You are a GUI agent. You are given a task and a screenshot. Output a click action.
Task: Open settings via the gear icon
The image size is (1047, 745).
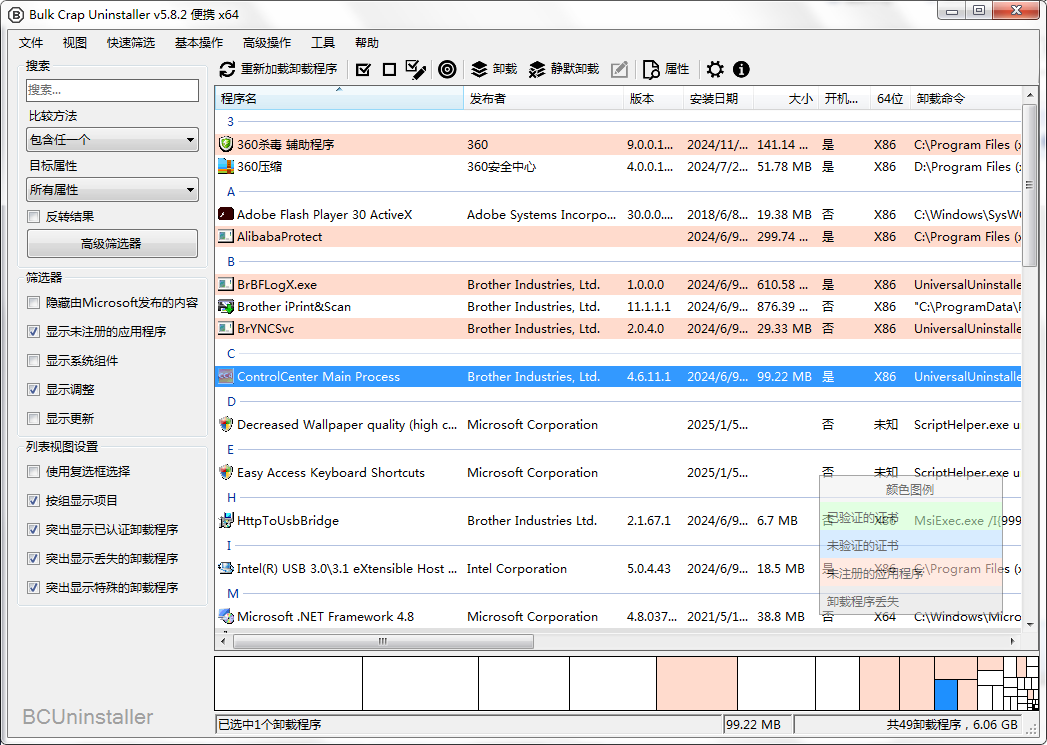[x=715, y=69]
